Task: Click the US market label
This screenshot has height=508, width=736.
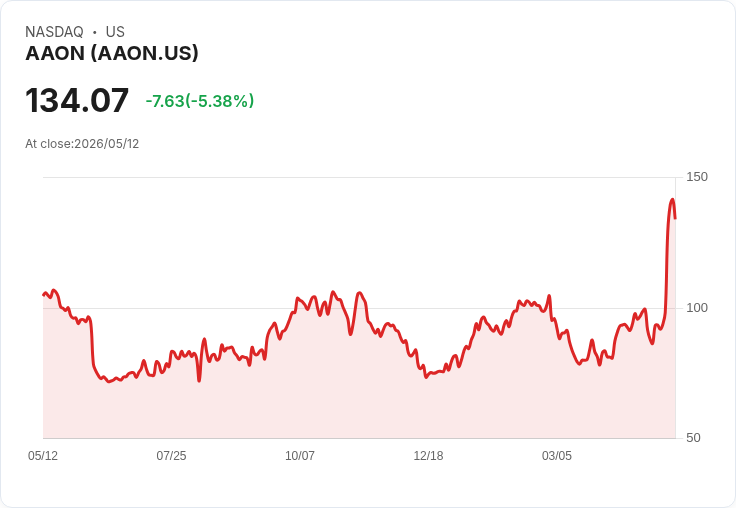Action: pos(115,32)
